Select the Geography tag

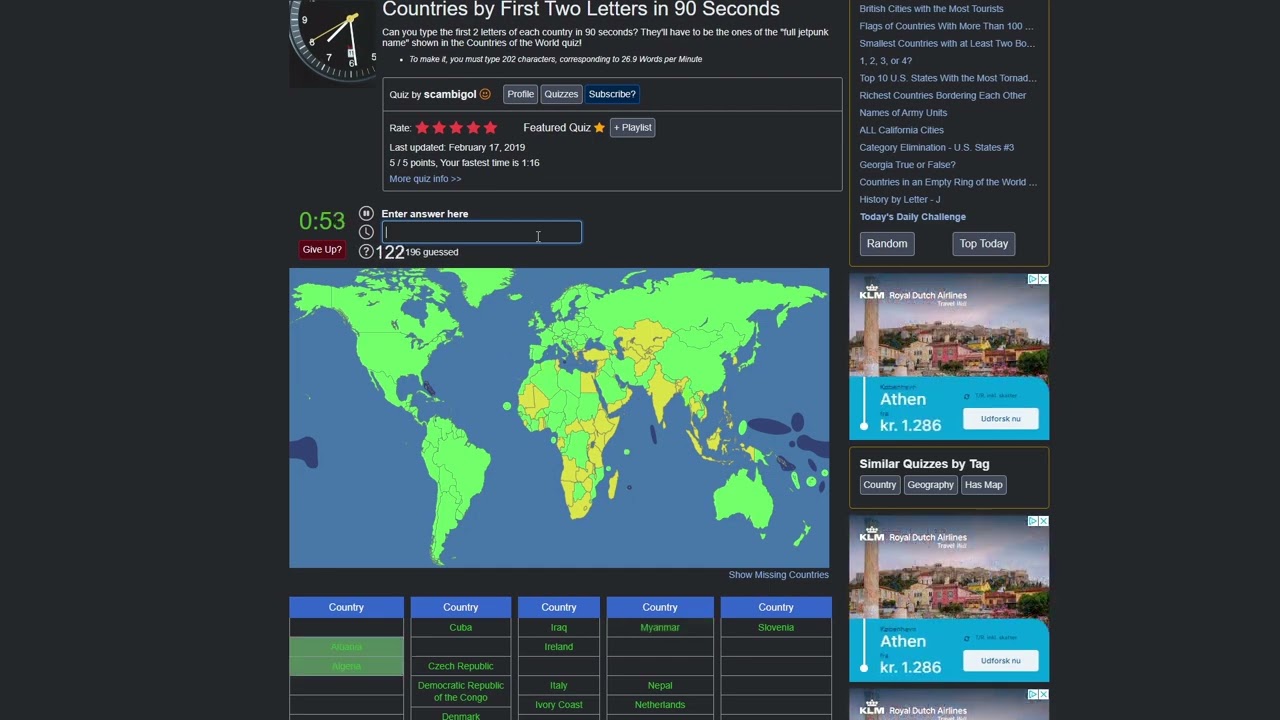pos(930,485)
